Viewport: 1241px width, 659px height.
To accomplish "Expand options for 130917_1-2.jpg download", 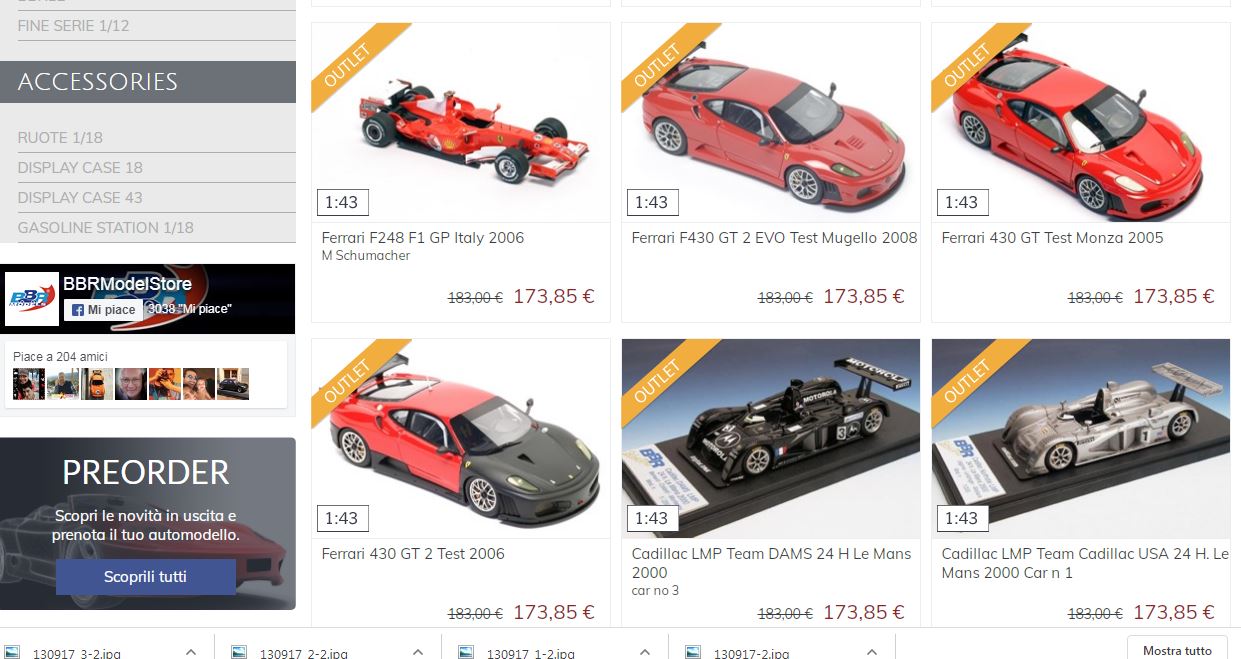I will coord(645,652).
